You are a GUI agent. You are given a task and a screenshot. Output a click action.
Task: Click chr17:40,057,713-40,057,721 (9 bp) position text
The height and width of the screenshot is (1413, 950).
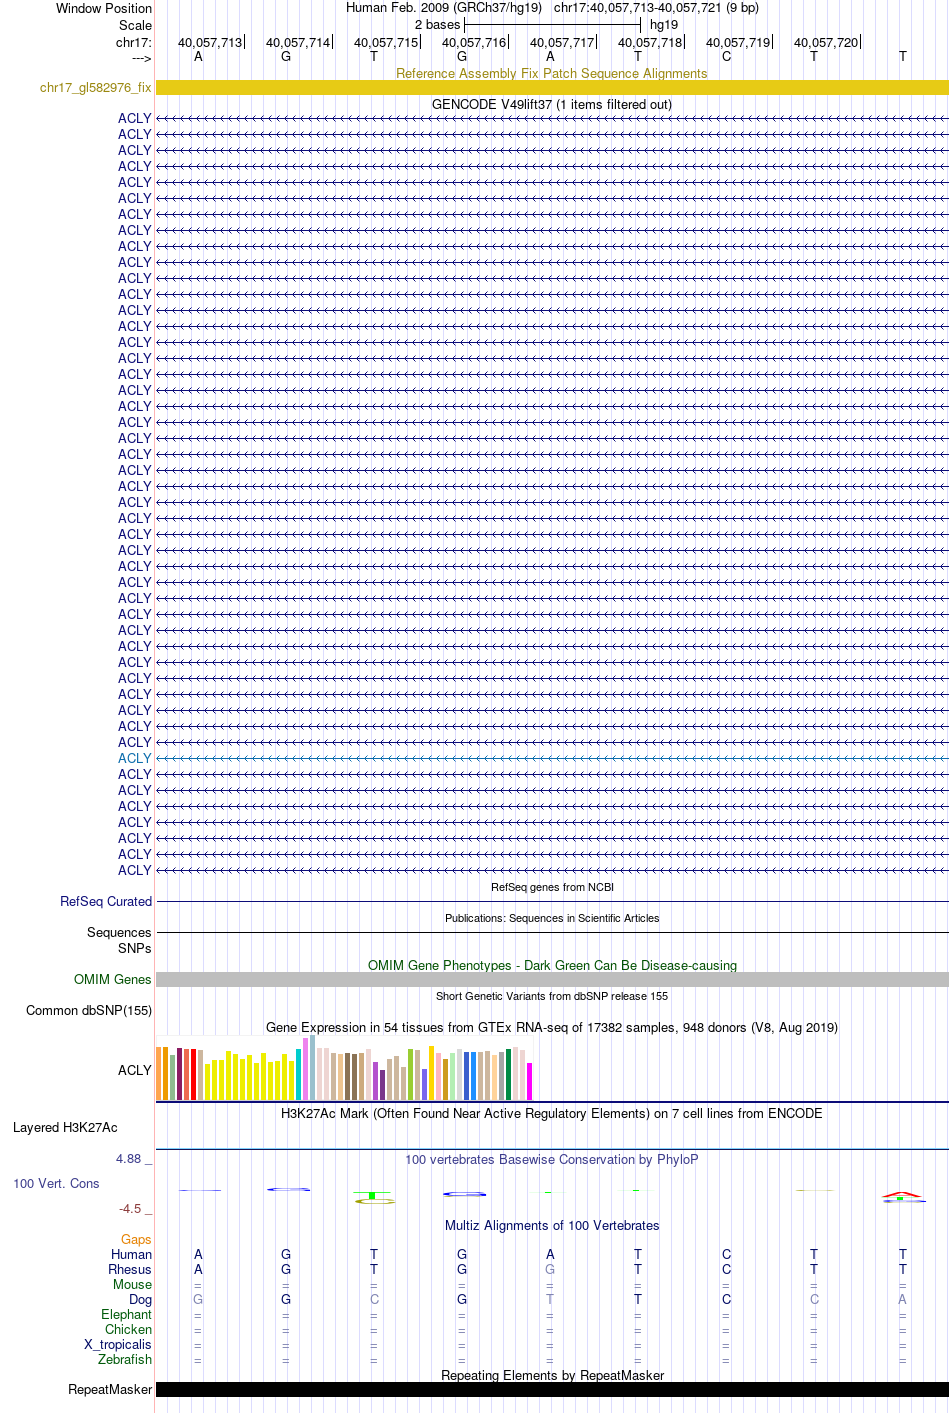pos(656,7)
